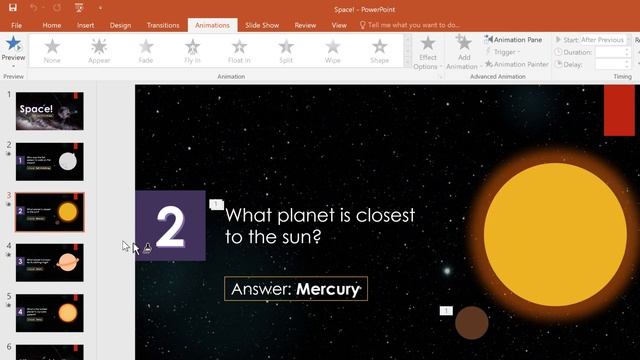
Task: Click the Delay input field
Action: click(609, 64)
